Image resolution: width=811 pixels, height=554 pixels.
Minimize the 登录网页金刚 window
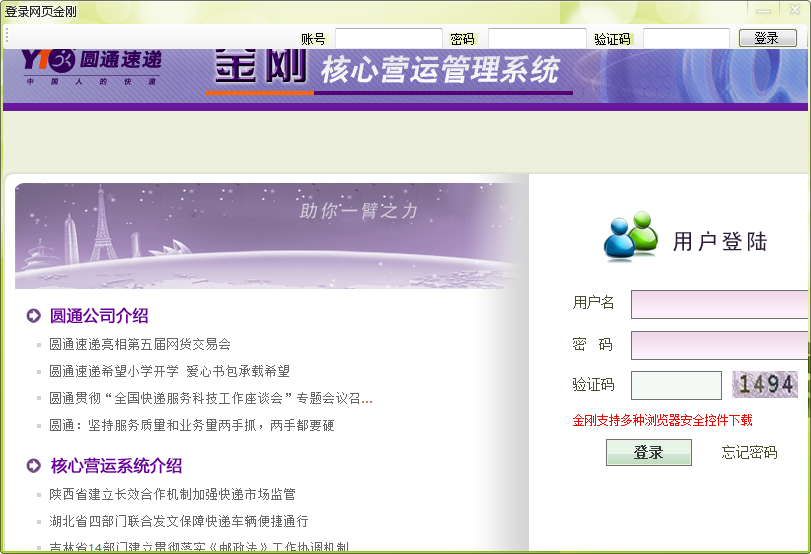[x=763, y=10]
